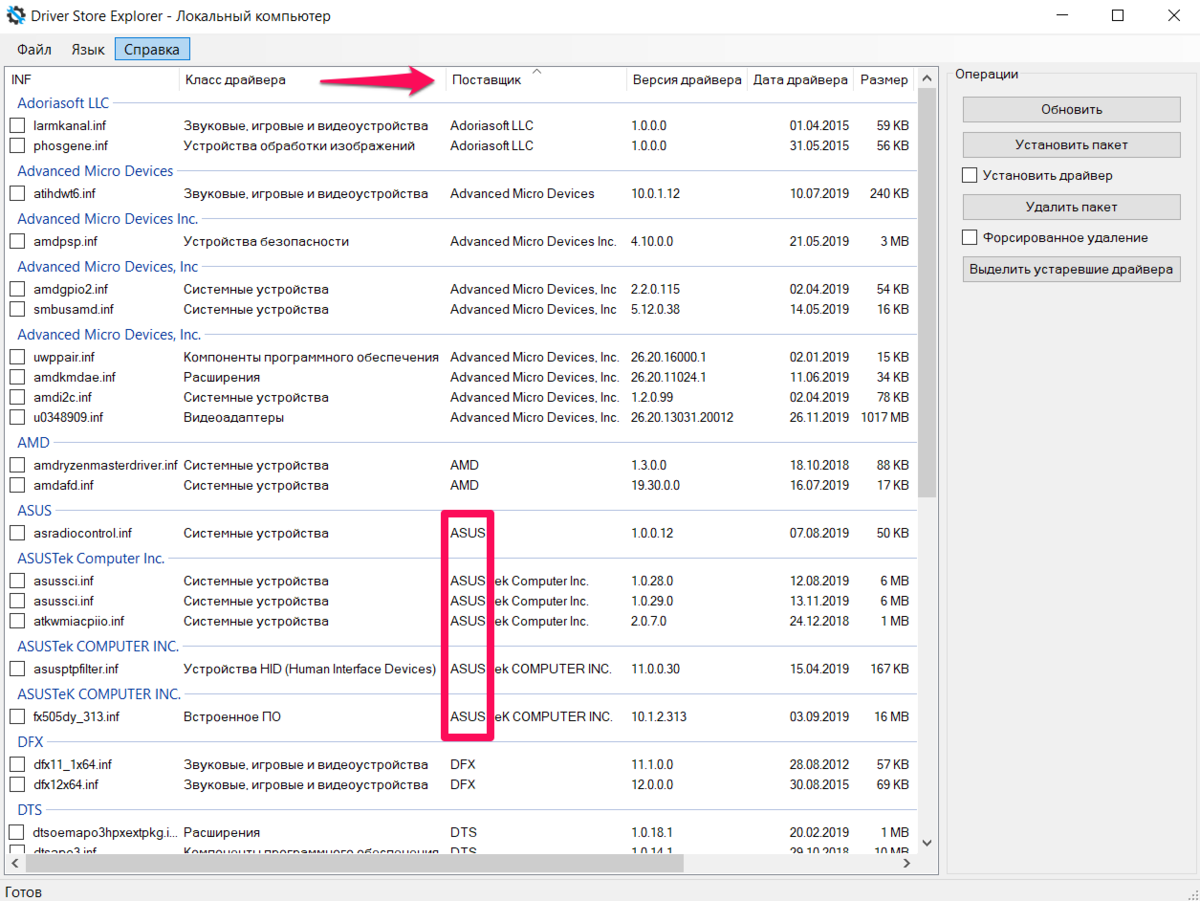Collapse the AMD group header

tap(33, 443)
